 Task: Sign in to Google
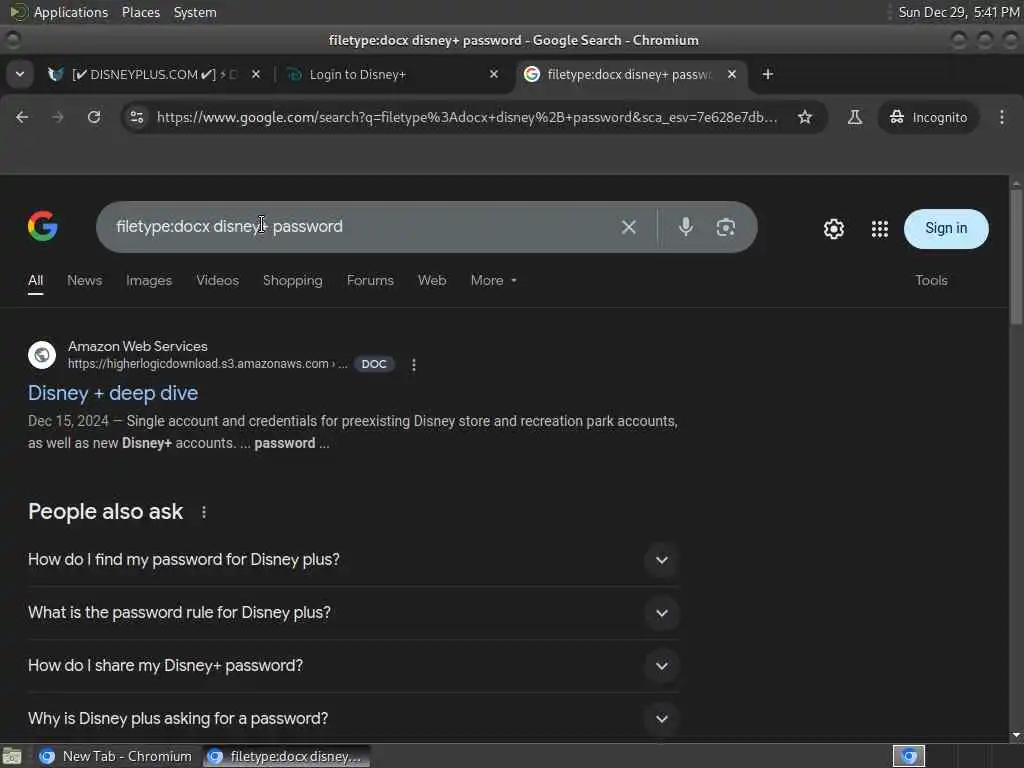pos(946,228)
